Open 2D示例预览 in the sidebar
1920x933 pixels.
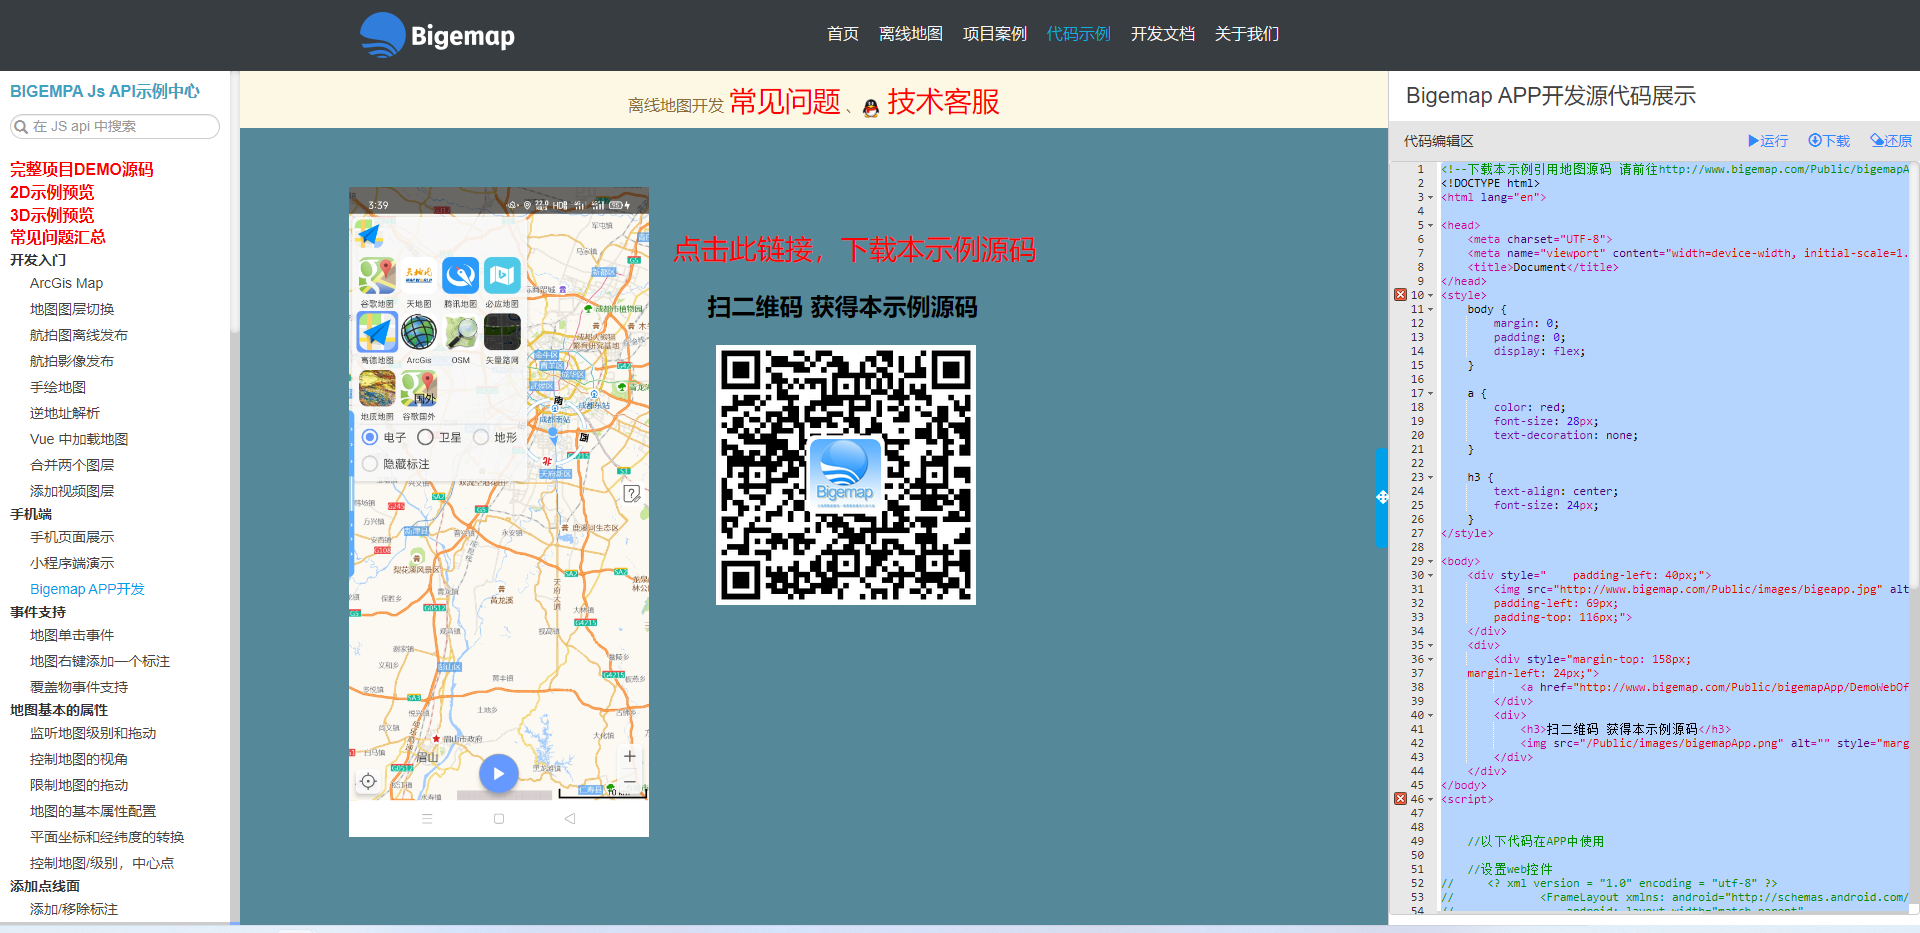[52, 193]
